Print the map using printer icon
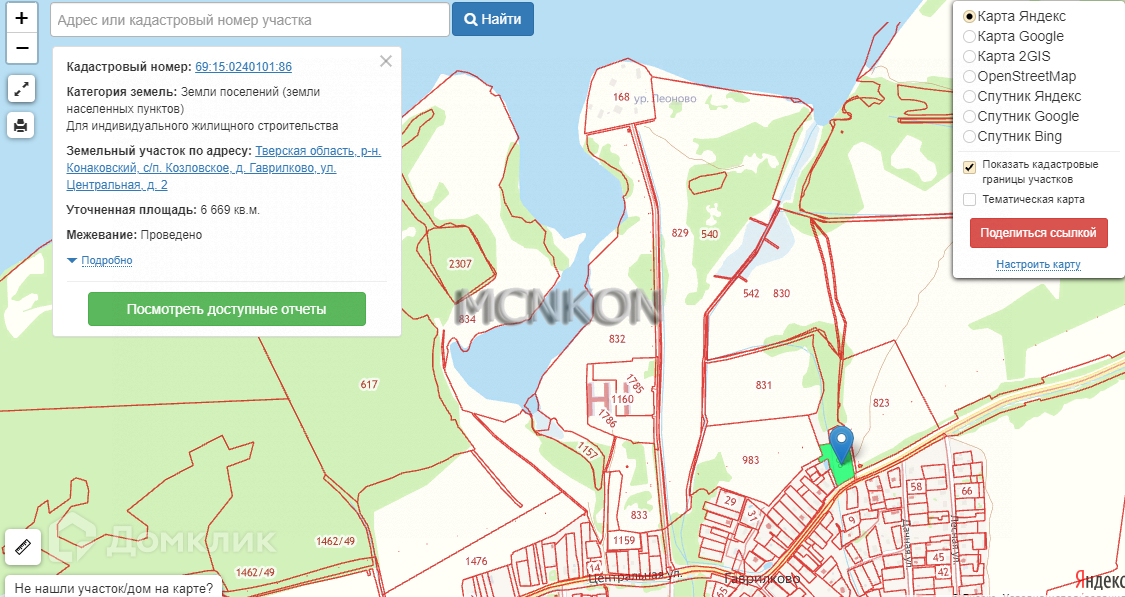1125x597 pixels. point(22,126)
